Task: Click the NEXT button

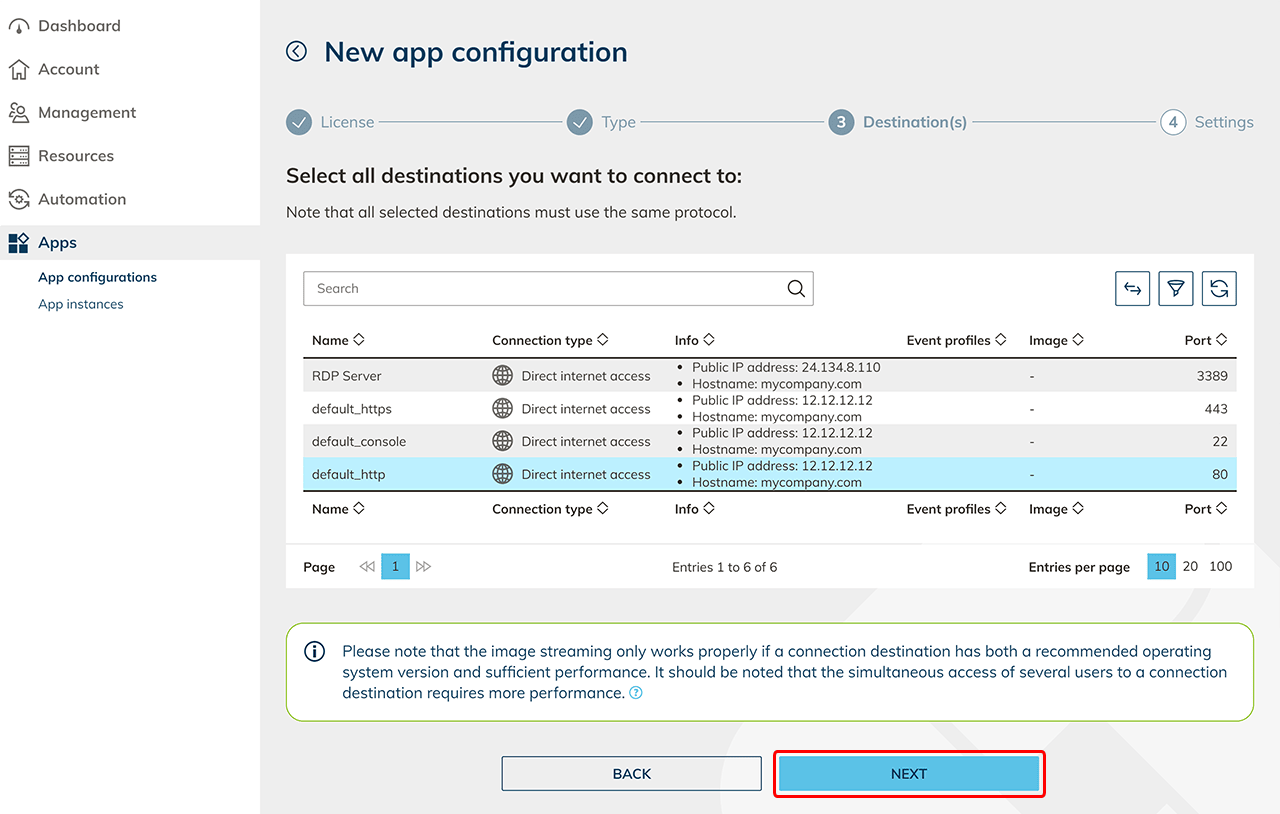Action: tap(909, 774)
